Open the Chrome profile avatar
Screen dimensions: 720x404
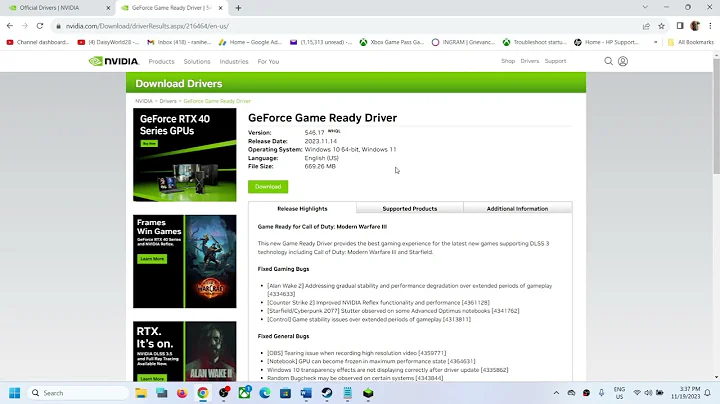tap(695, 26)
